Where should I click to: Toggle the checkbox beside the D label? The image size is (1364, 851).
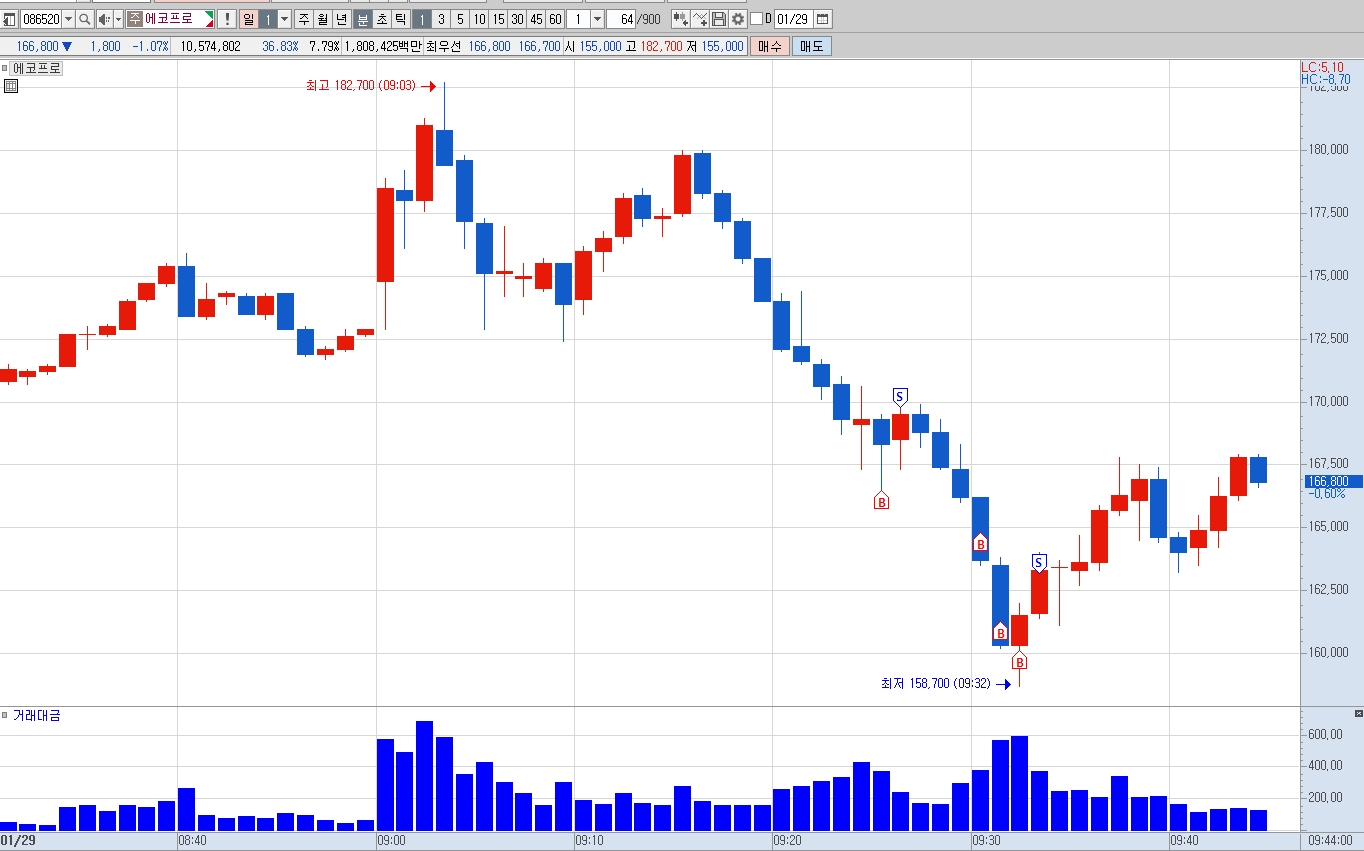point(756,19)
